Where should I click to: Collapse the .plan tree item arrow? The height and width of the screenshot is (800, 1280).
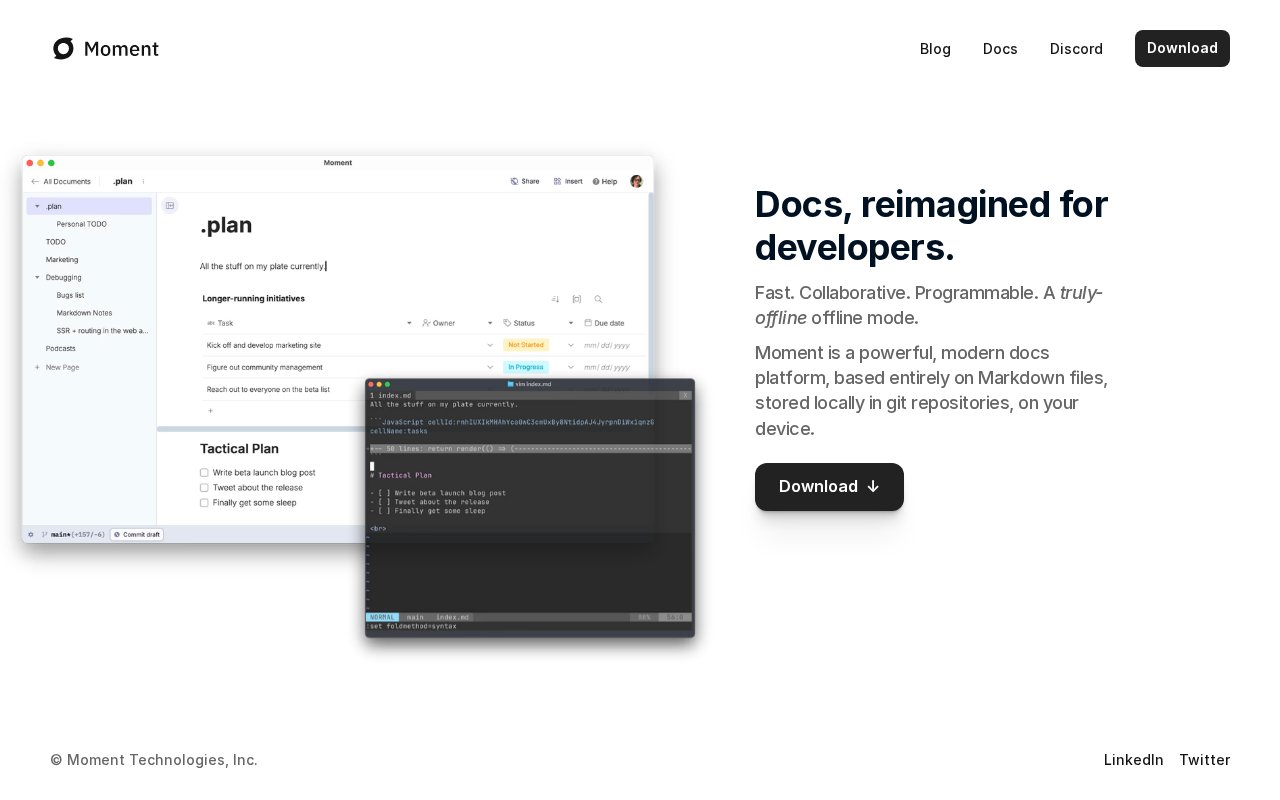coord(37,206)
